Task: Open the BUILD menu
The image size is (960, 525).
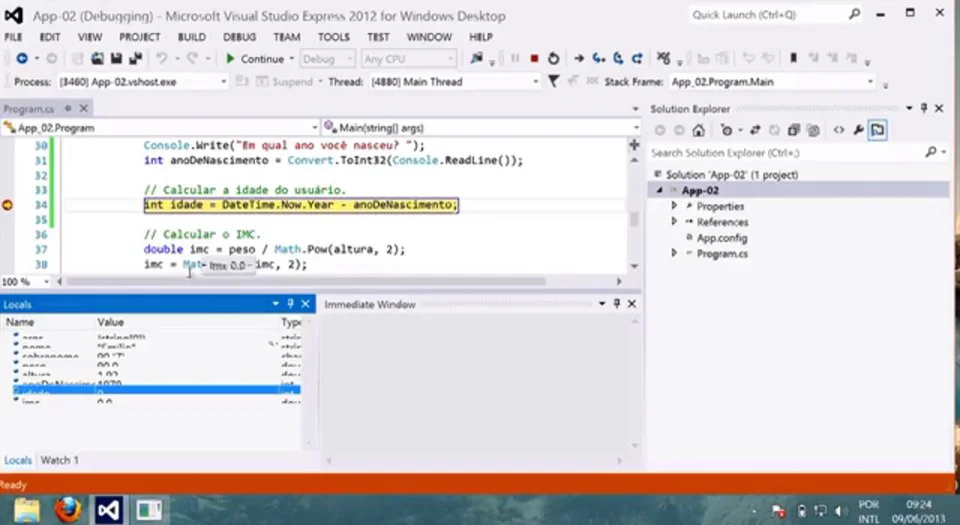Action: pos(192,37)
